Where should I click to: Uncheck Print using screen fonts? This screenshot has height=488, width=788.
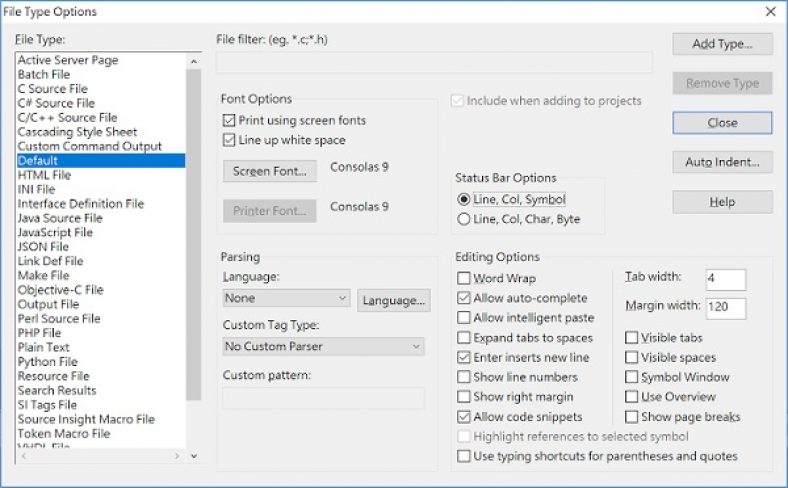click(229, 120)
